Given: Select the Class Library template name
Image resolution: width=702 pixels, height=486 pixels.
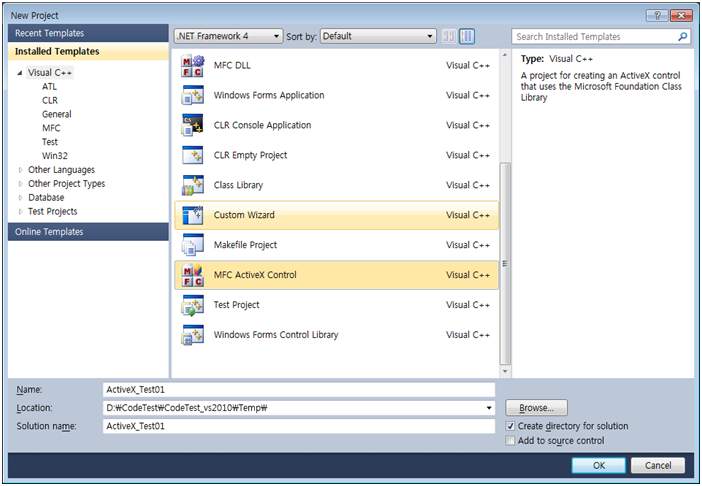Looking at the screenshot, I should 238,185.
